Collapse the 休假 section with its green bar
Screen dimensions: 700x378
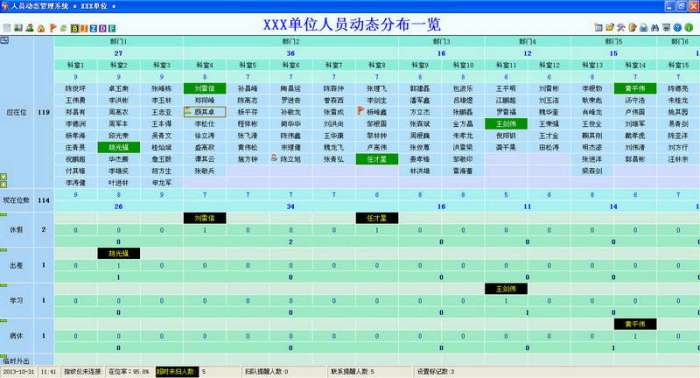coord(4,215)
